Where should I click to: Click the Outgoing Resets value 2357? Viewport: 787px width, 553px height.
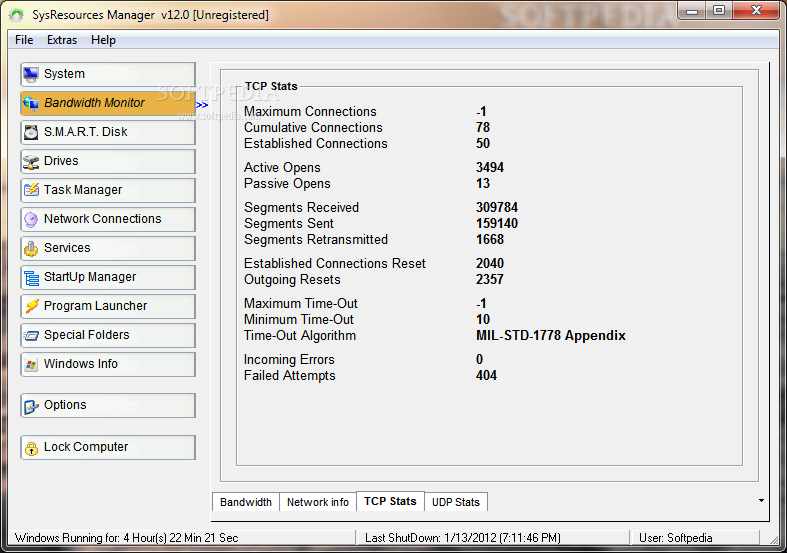point(489,280)
